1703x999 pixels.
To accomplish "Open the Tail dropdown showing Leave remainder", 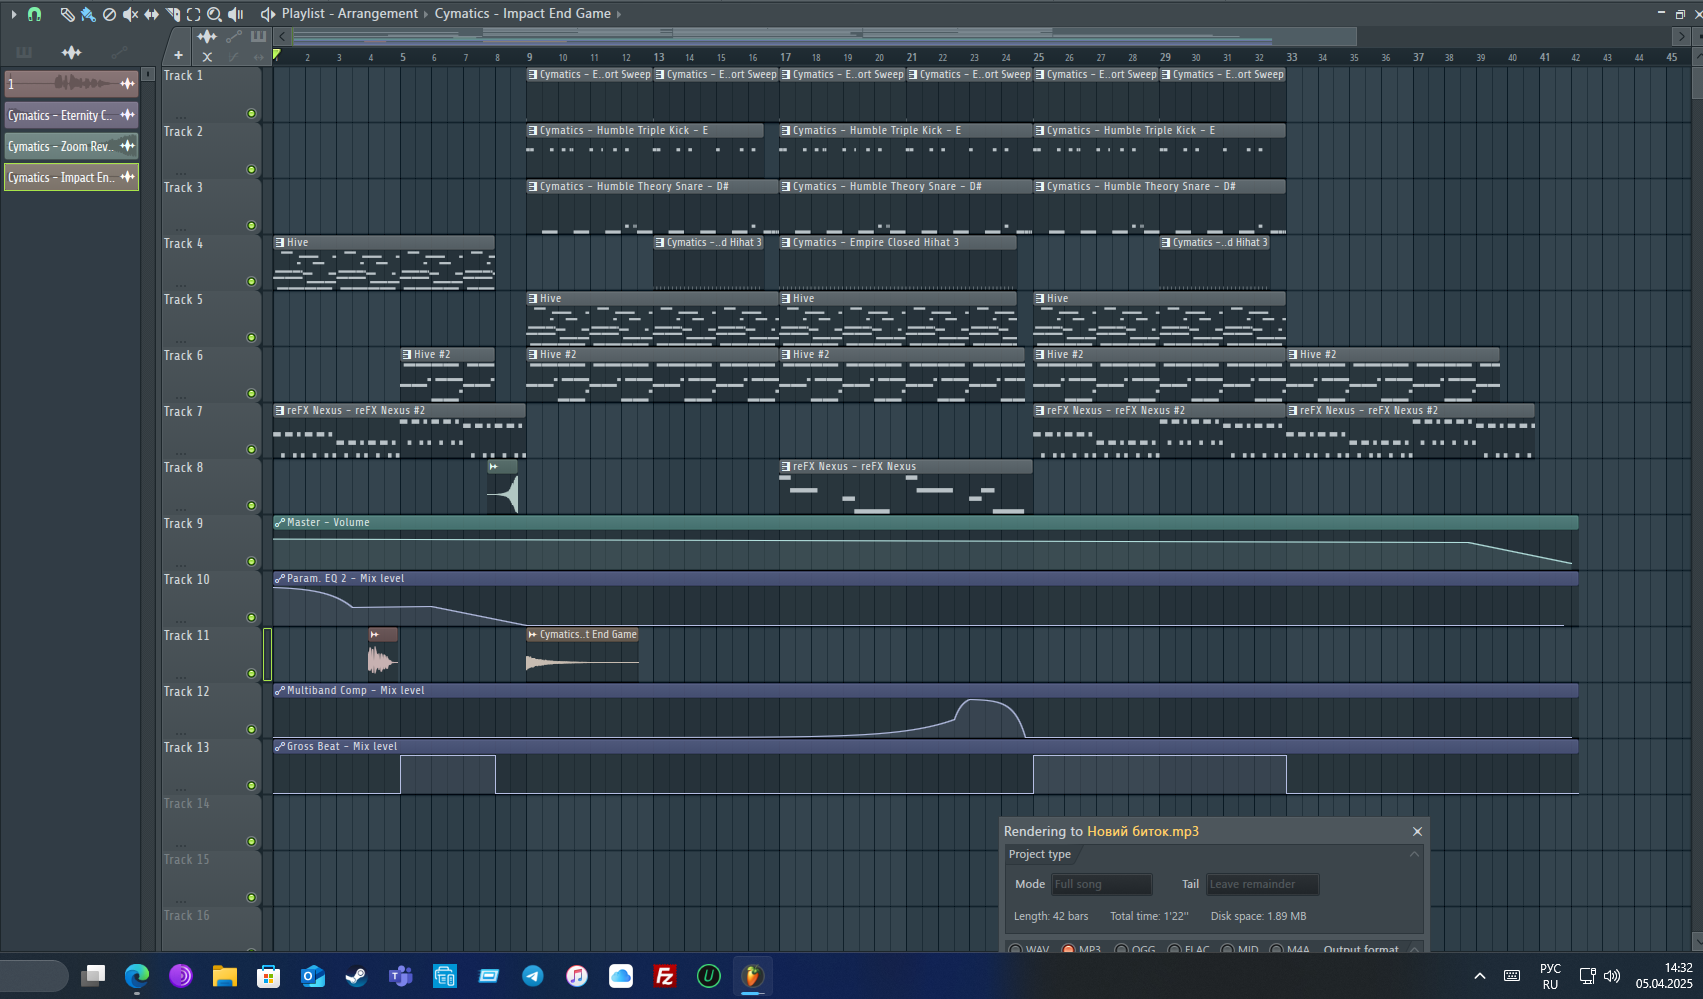I will (x=1262, y=884).
